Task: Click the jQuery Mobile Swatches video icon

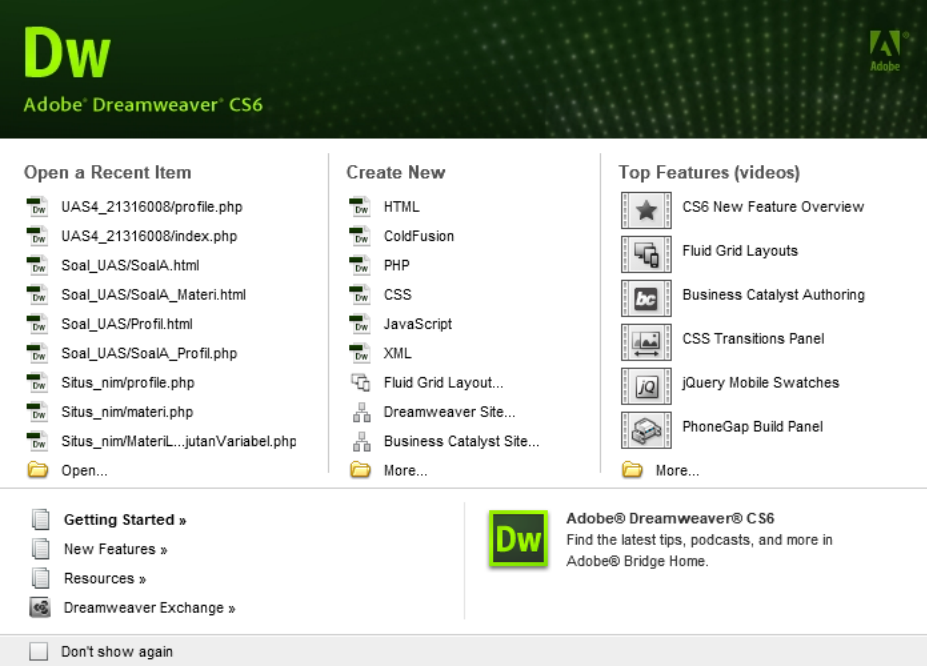Action: pos(646,386)
